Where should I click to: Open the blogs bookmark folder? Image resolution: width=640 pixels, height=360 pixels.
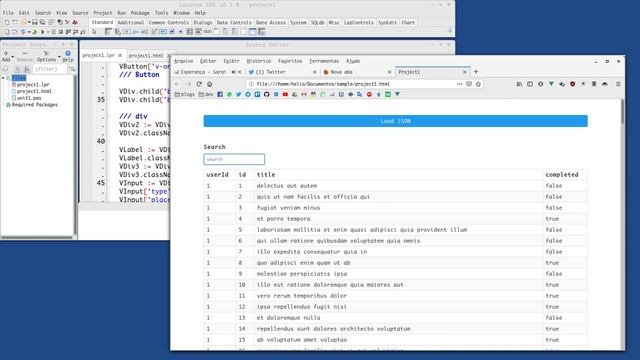pyautogui.click(x=184, y=94)
